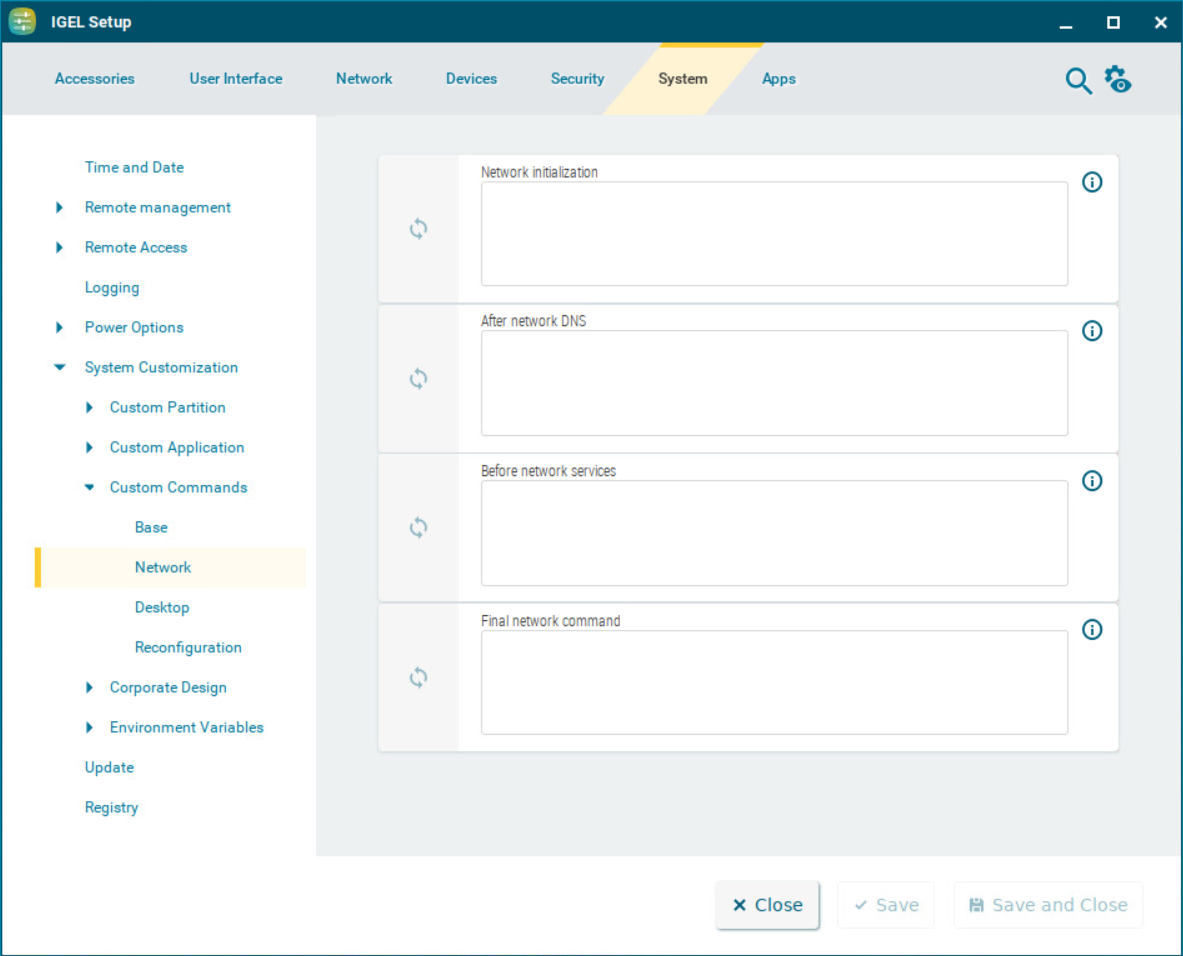This screenshot has height=956, width=1183.
Task: Collapse the System Customization node
Action: (60, 368)
